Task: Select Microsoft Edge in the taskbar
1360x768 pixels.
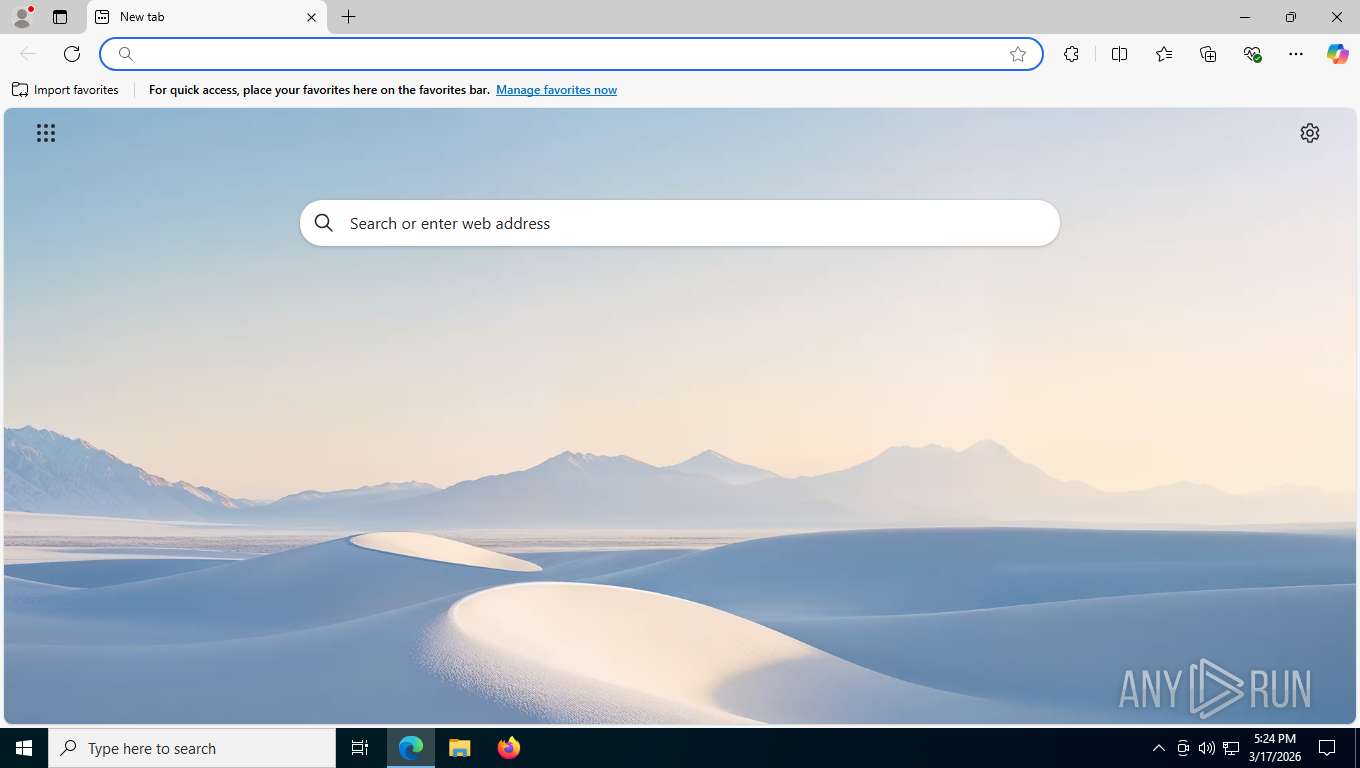Action: tap(411, 748)
